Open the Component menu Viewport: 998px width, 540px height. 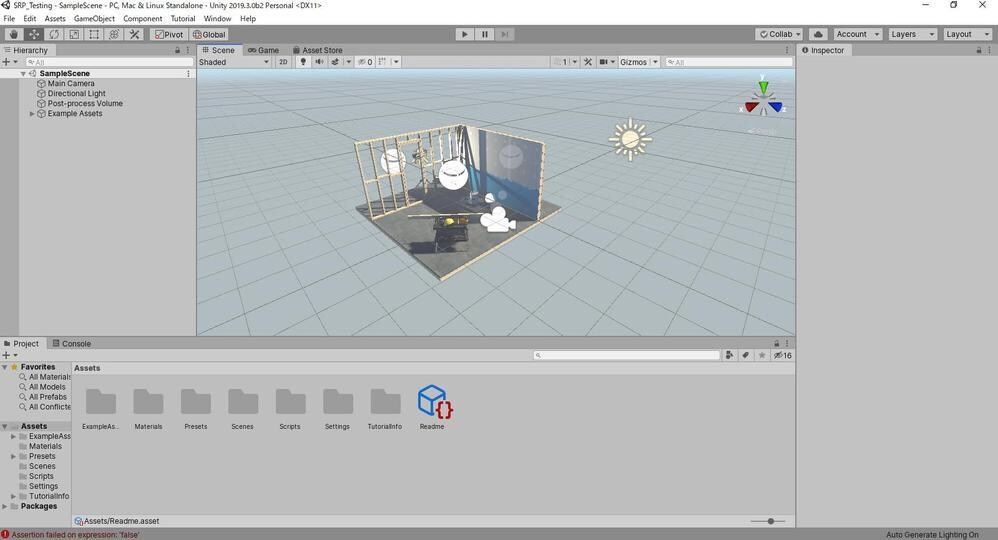pyautogui.click(x=143, y=18)
